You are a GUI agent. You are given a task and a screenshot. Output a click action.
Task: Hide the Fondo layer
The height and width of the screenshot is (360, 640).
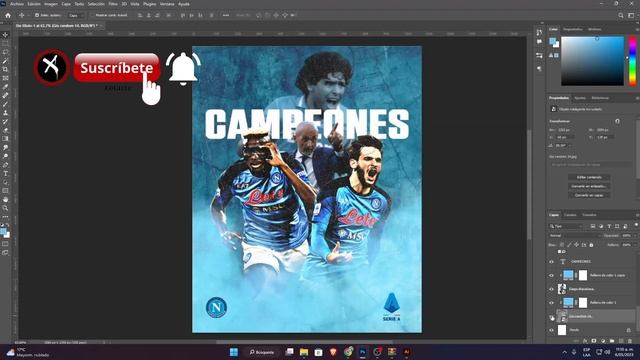click(x=551, y=330)
